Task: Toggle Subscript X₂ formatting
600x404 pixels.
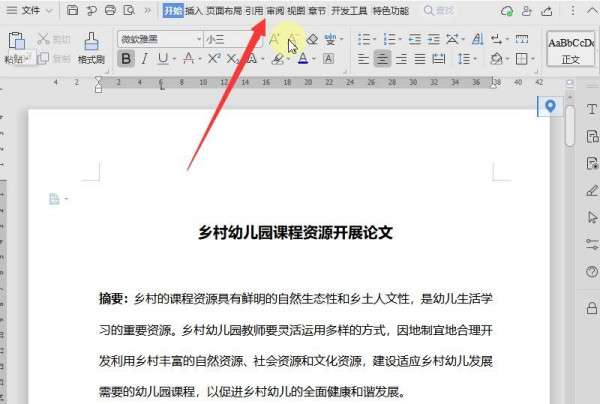Action: pyautogui.click(x=233, y=59)
